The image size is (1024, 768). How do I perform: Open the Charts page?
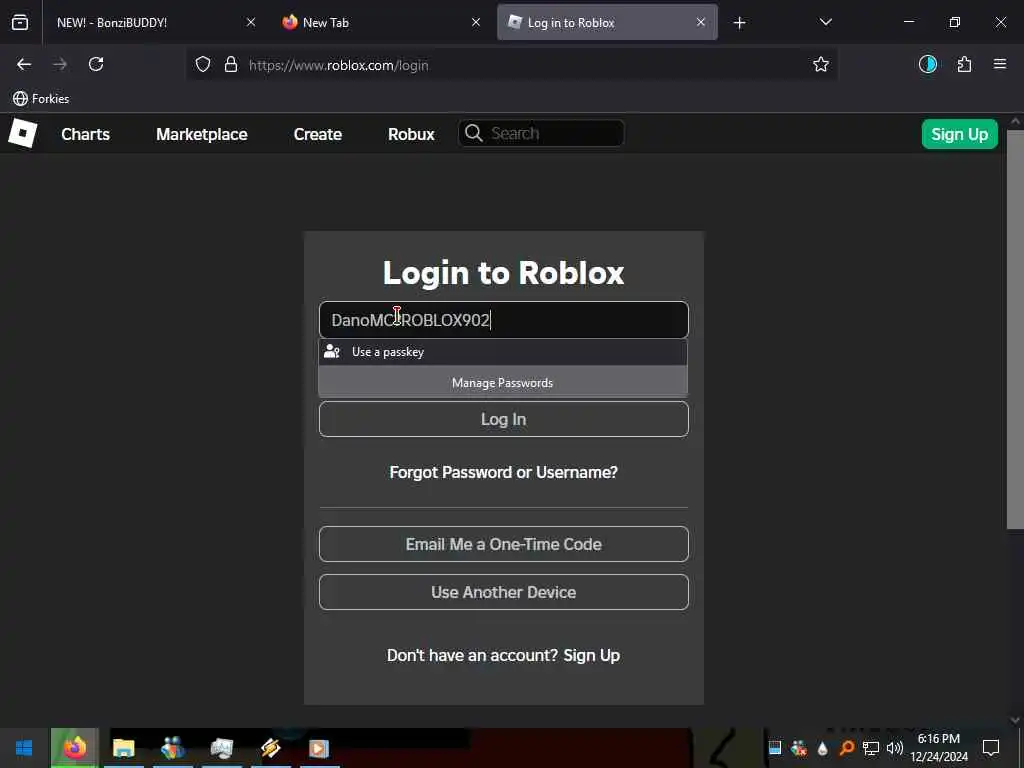tap(86, 134)
